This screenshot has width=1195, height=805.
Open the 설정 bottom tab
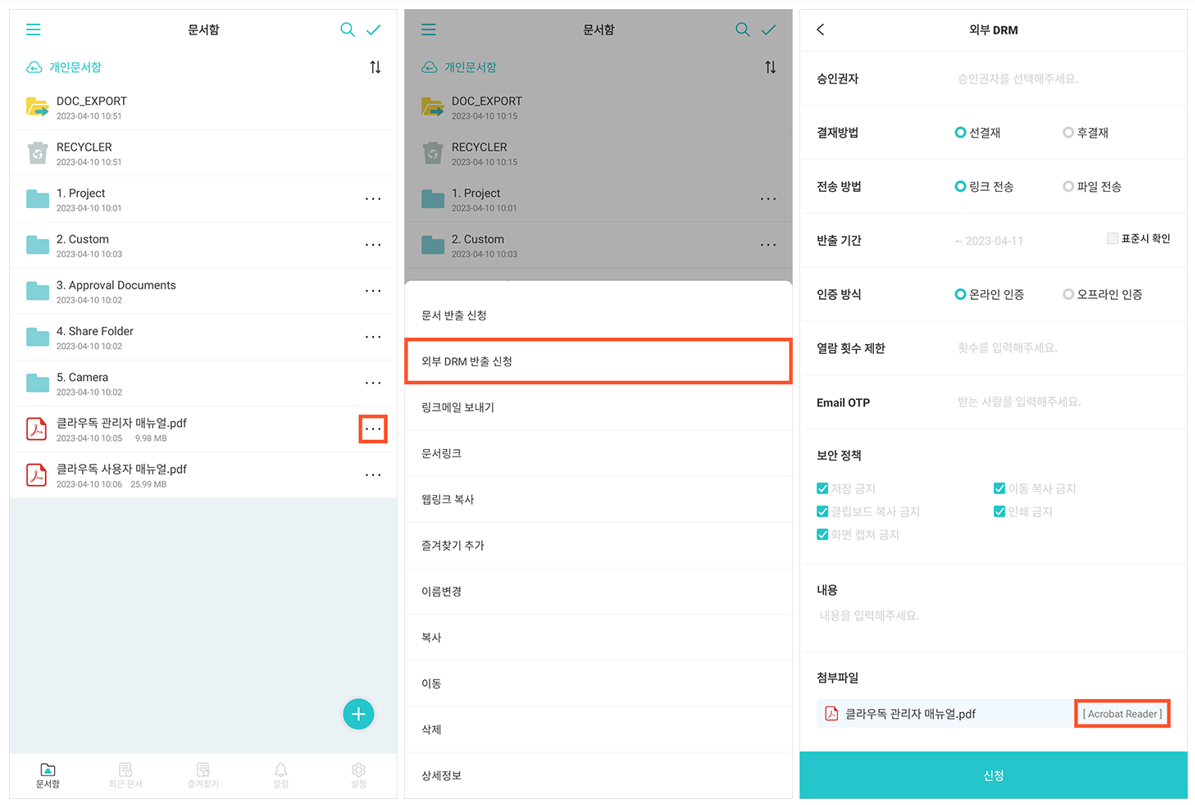pyautogui.click(x=358, y=775)
